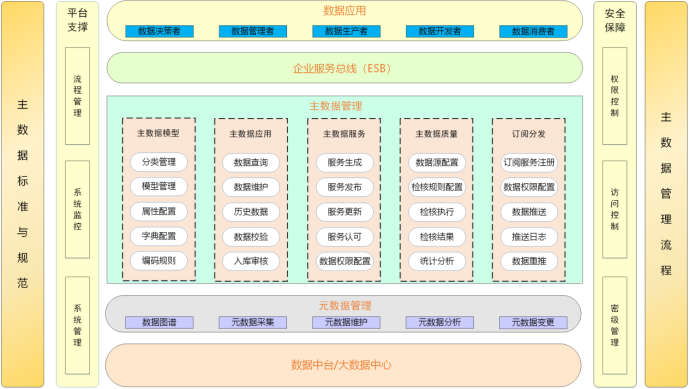Click the 数据重推 pill
The height and width of the screenshot is (389, 690).
[x=529, y=261]
